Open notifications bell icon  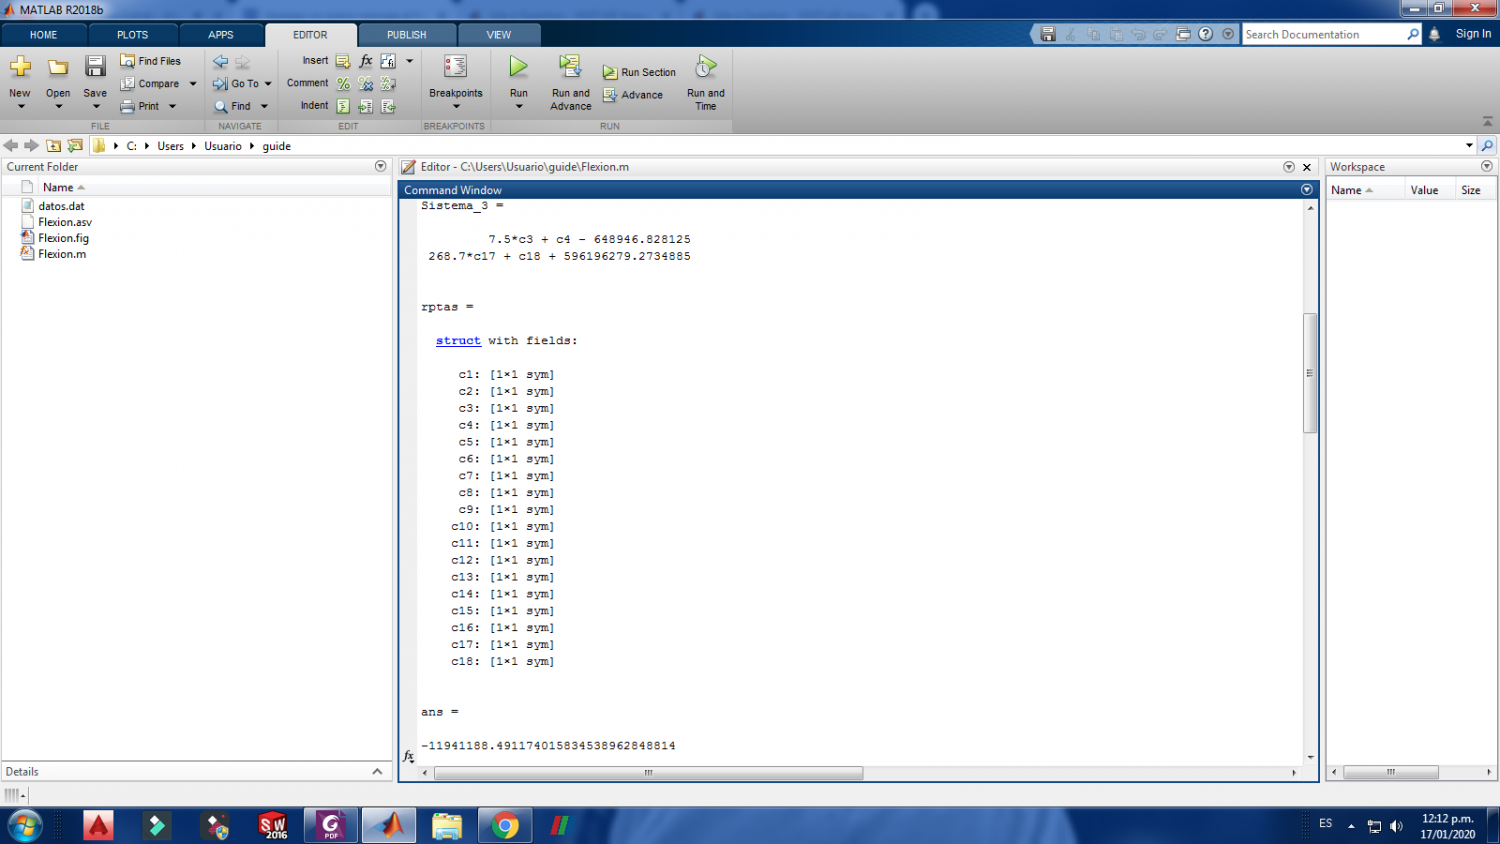click(1434, 34)
